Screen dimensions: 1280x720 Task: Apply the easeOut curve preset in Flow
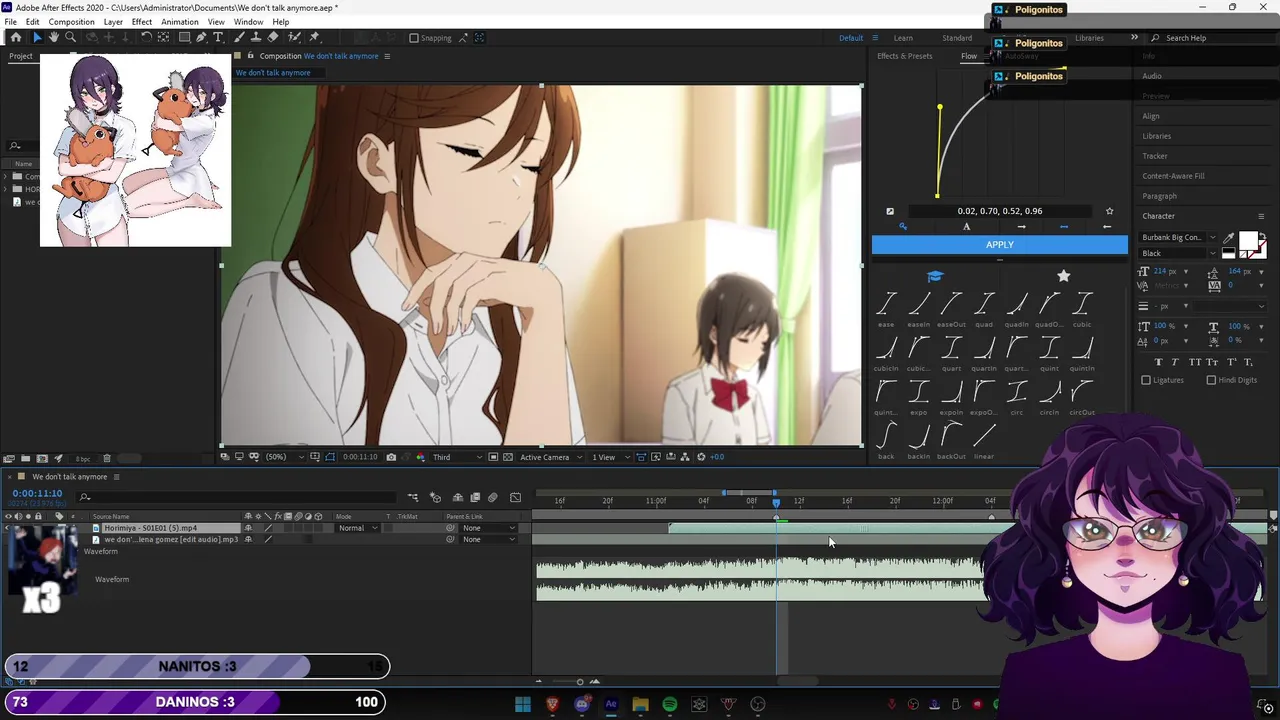[951, 309]
